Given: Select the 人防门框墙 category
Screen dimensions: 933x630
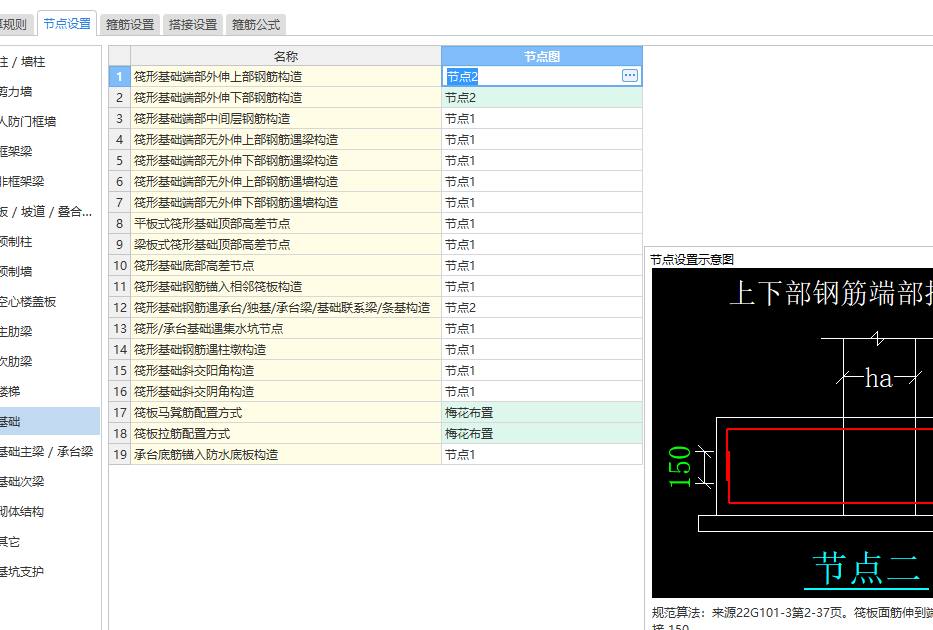Looking at the screenshot, I should coord(49,121).
